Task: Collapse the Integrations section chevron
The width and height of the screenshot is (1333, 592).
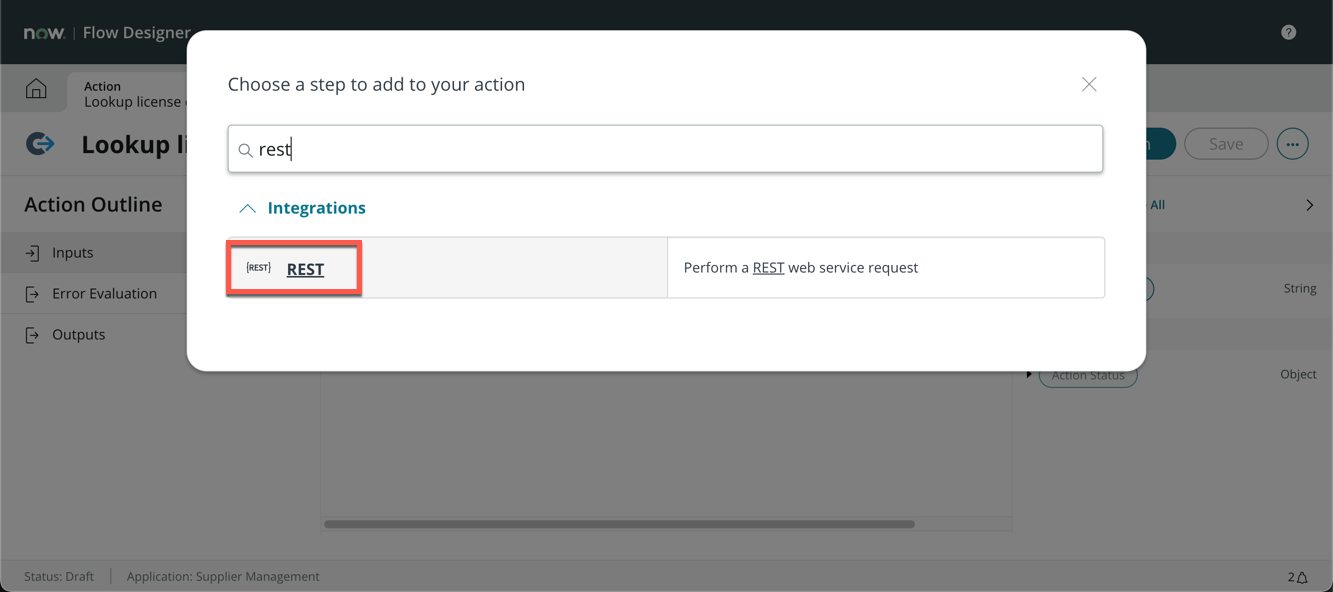Action: [247, 208]
